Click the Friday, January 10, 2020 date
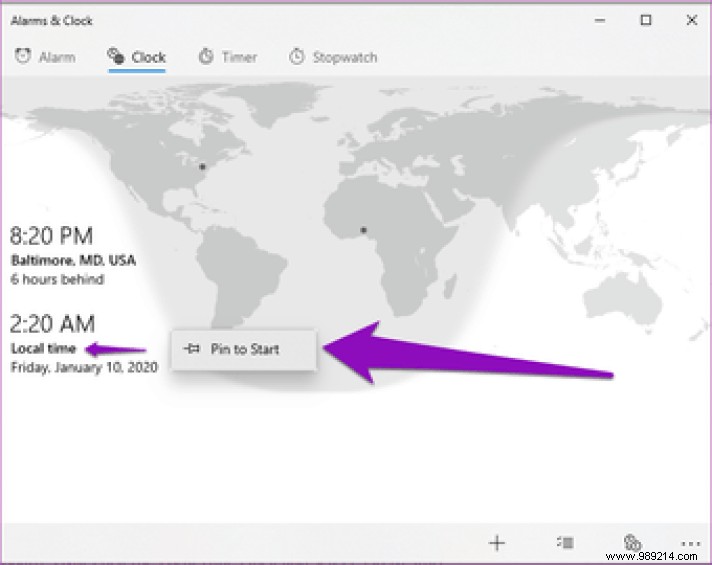This screenshot has width=712, height=565. (84, 367)
